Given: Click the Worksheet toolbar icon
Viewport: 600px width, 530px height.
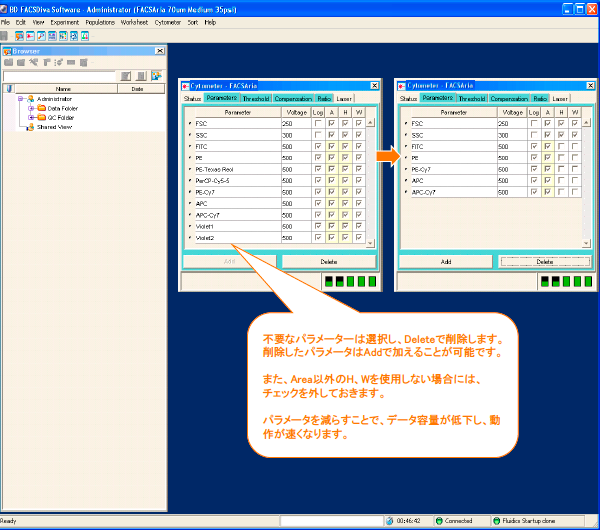Looking at the screenshot, I should [x=52, y=36].
